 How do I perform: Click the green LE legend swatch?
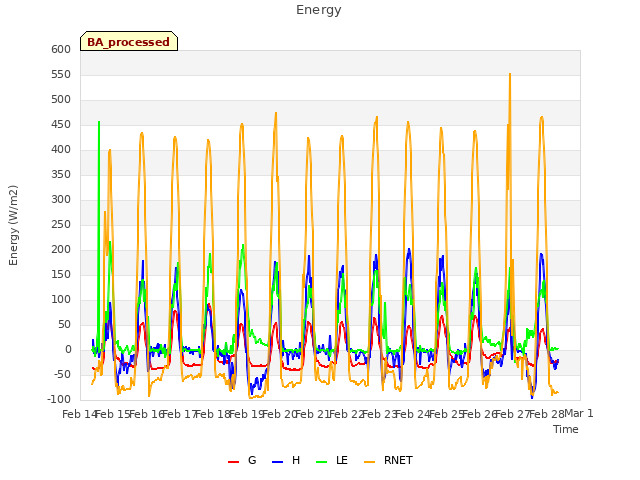[322, 462]
